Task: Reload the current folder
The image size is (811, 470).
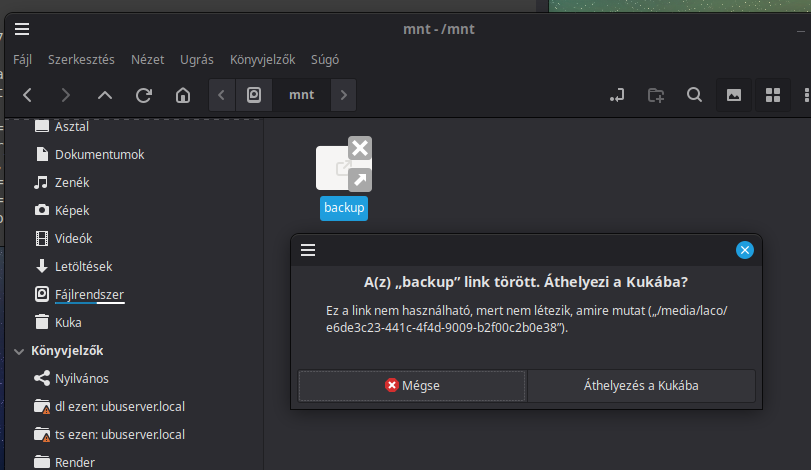Action: point(144,95)
